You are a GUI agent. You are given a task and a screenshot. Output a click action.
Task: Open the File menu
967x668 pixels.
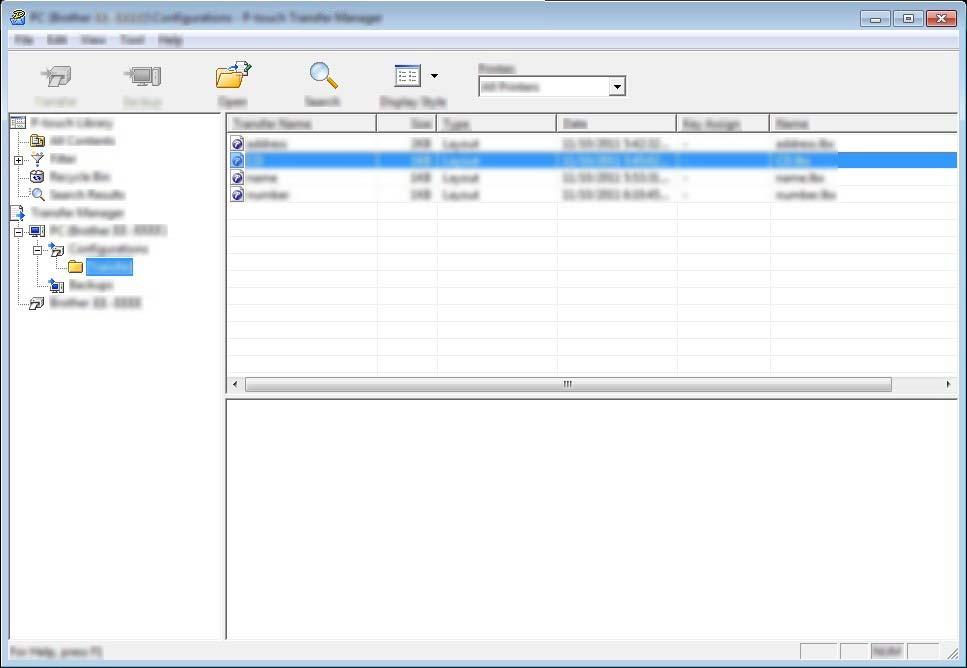click(x=23, y=40)
